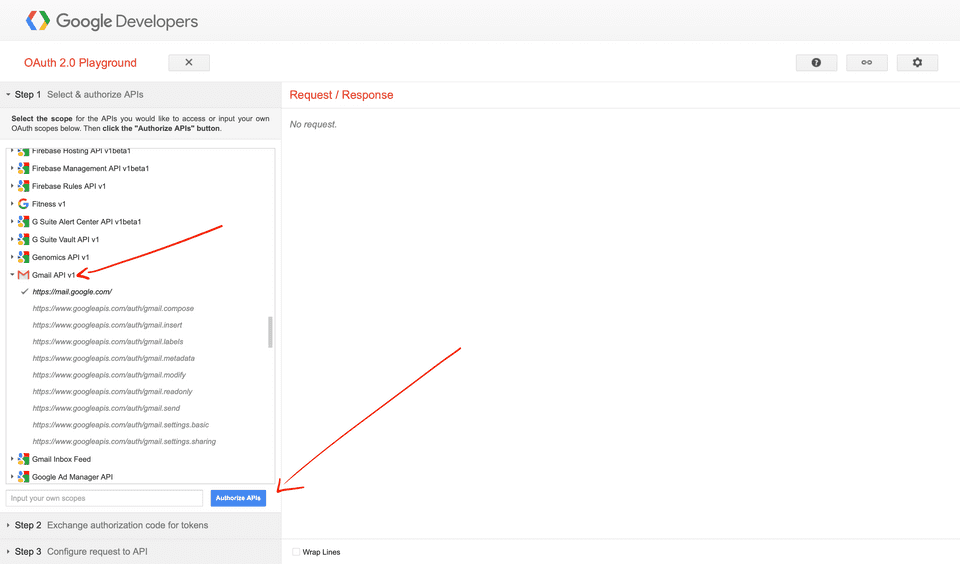Select the gmail.settings.sharing scope
This screenshot has height=564, width=960.
point(124,442)
